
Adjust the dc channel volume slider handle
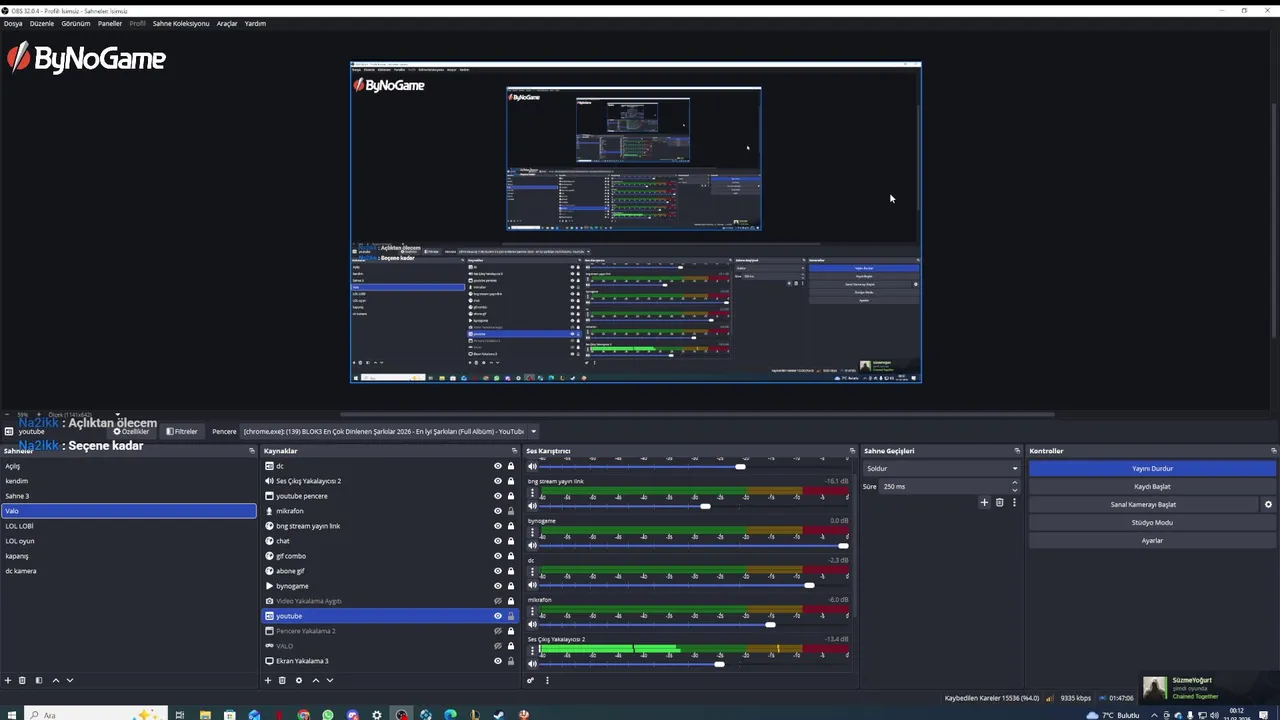(809, 585)
